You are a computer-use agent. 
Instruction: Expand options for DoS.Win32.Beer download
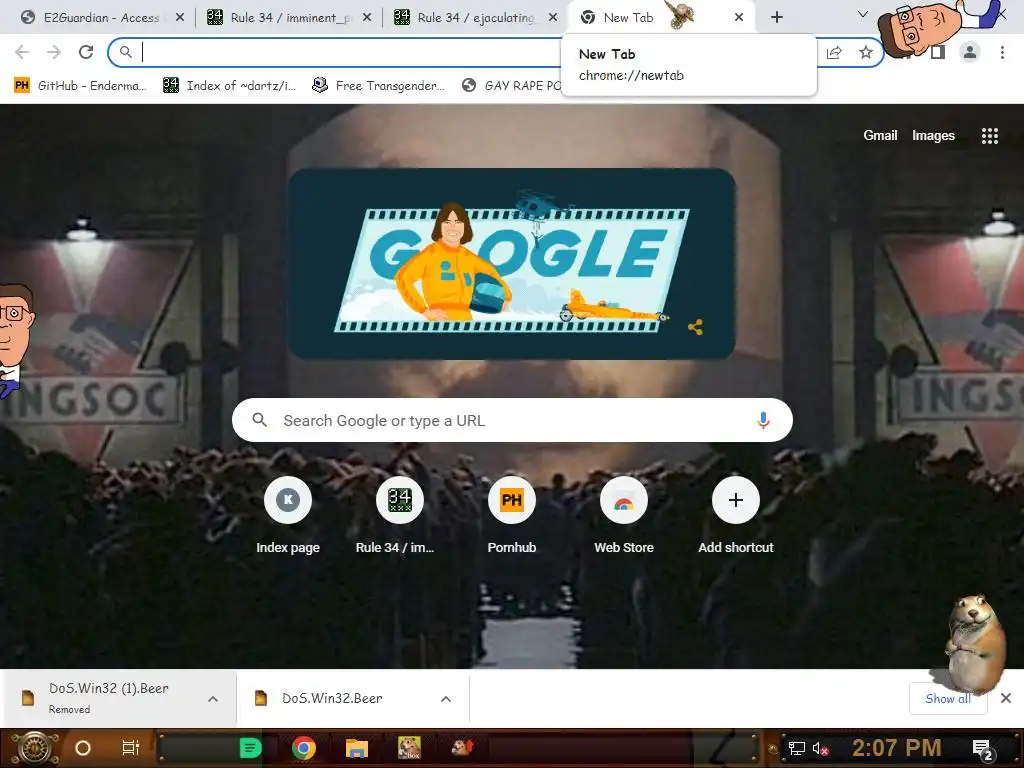[446, 699]
